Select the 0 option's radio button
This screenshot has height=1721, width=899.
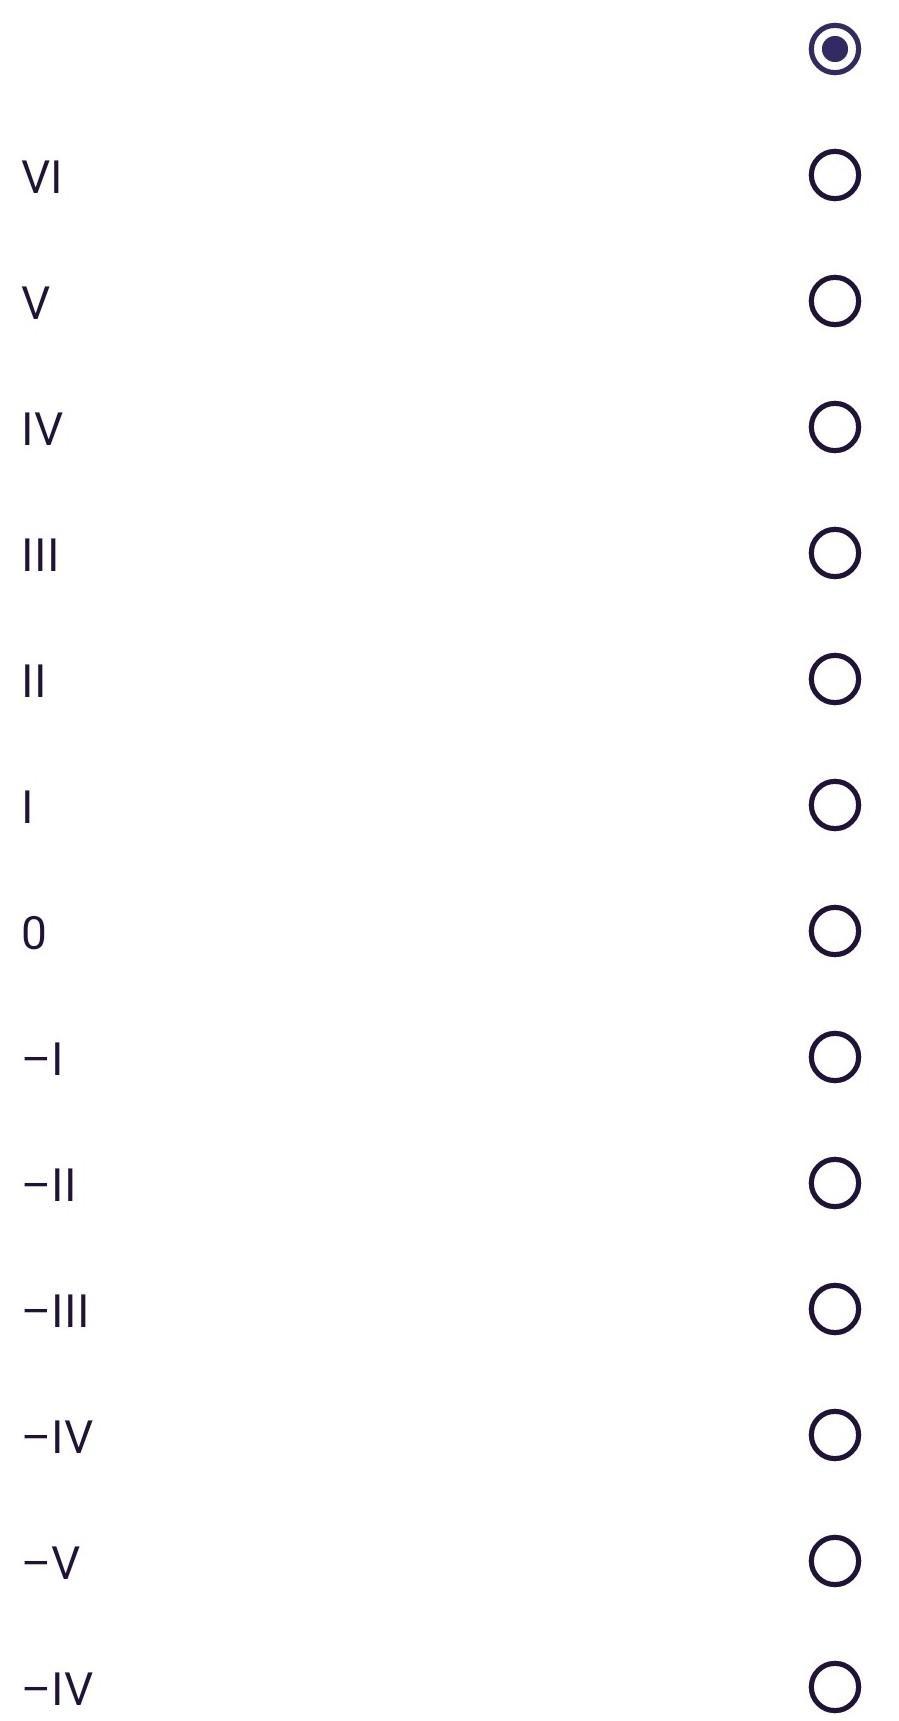[x=834, y=932]
